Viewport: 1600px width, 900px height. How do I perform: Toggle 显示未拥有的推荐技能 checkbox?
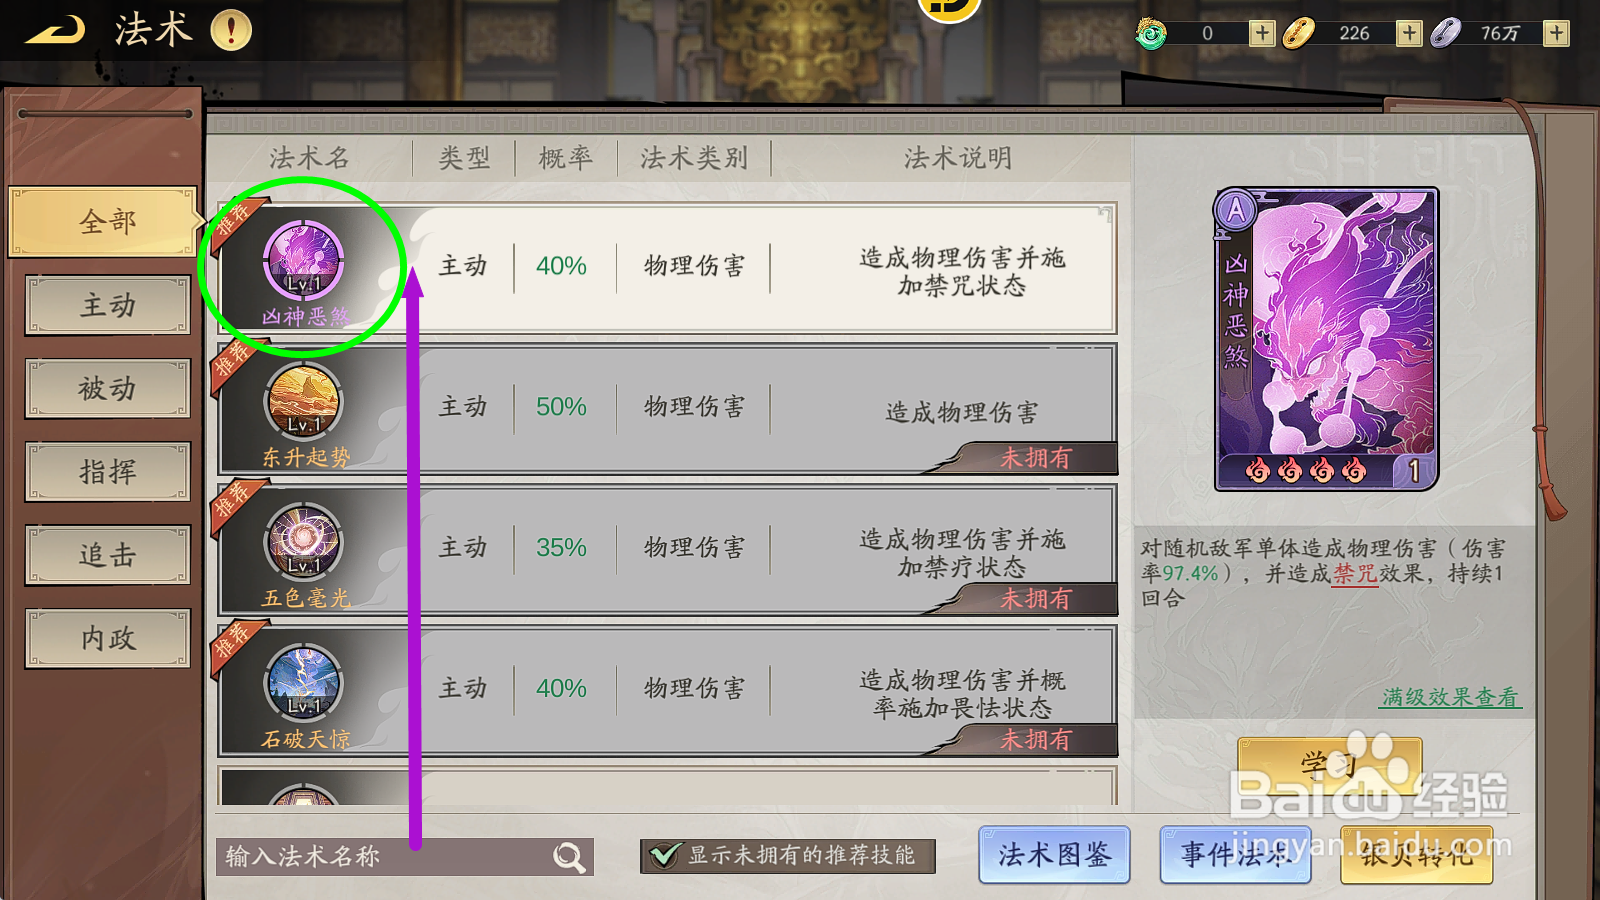point(664,856)
